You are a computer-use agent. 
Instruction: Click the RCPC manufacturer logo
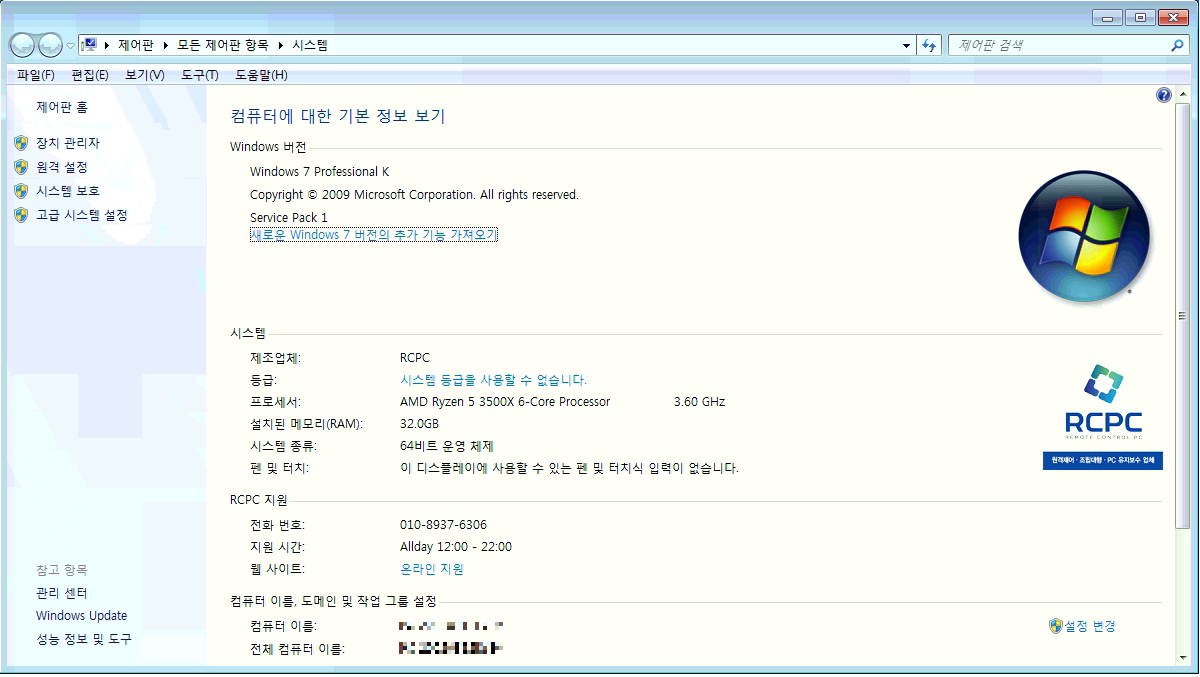[1102, 417]
